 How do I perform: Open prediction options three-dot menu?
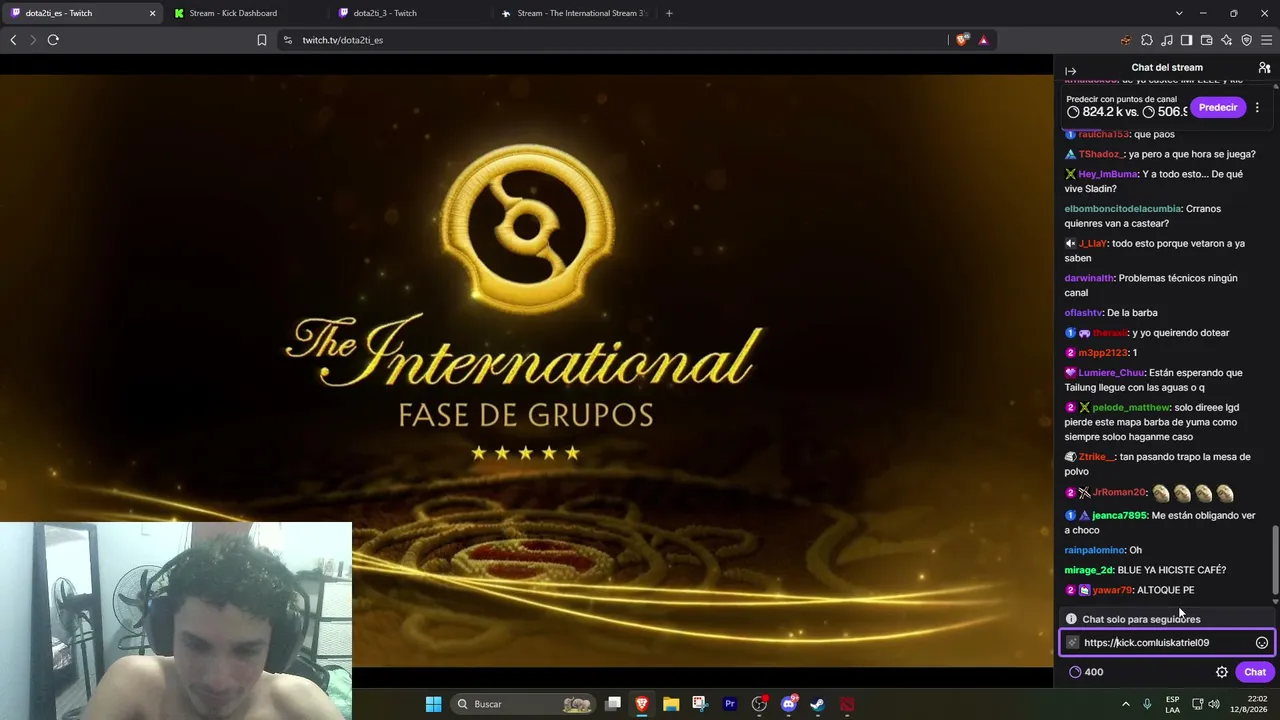[1258, 107]
